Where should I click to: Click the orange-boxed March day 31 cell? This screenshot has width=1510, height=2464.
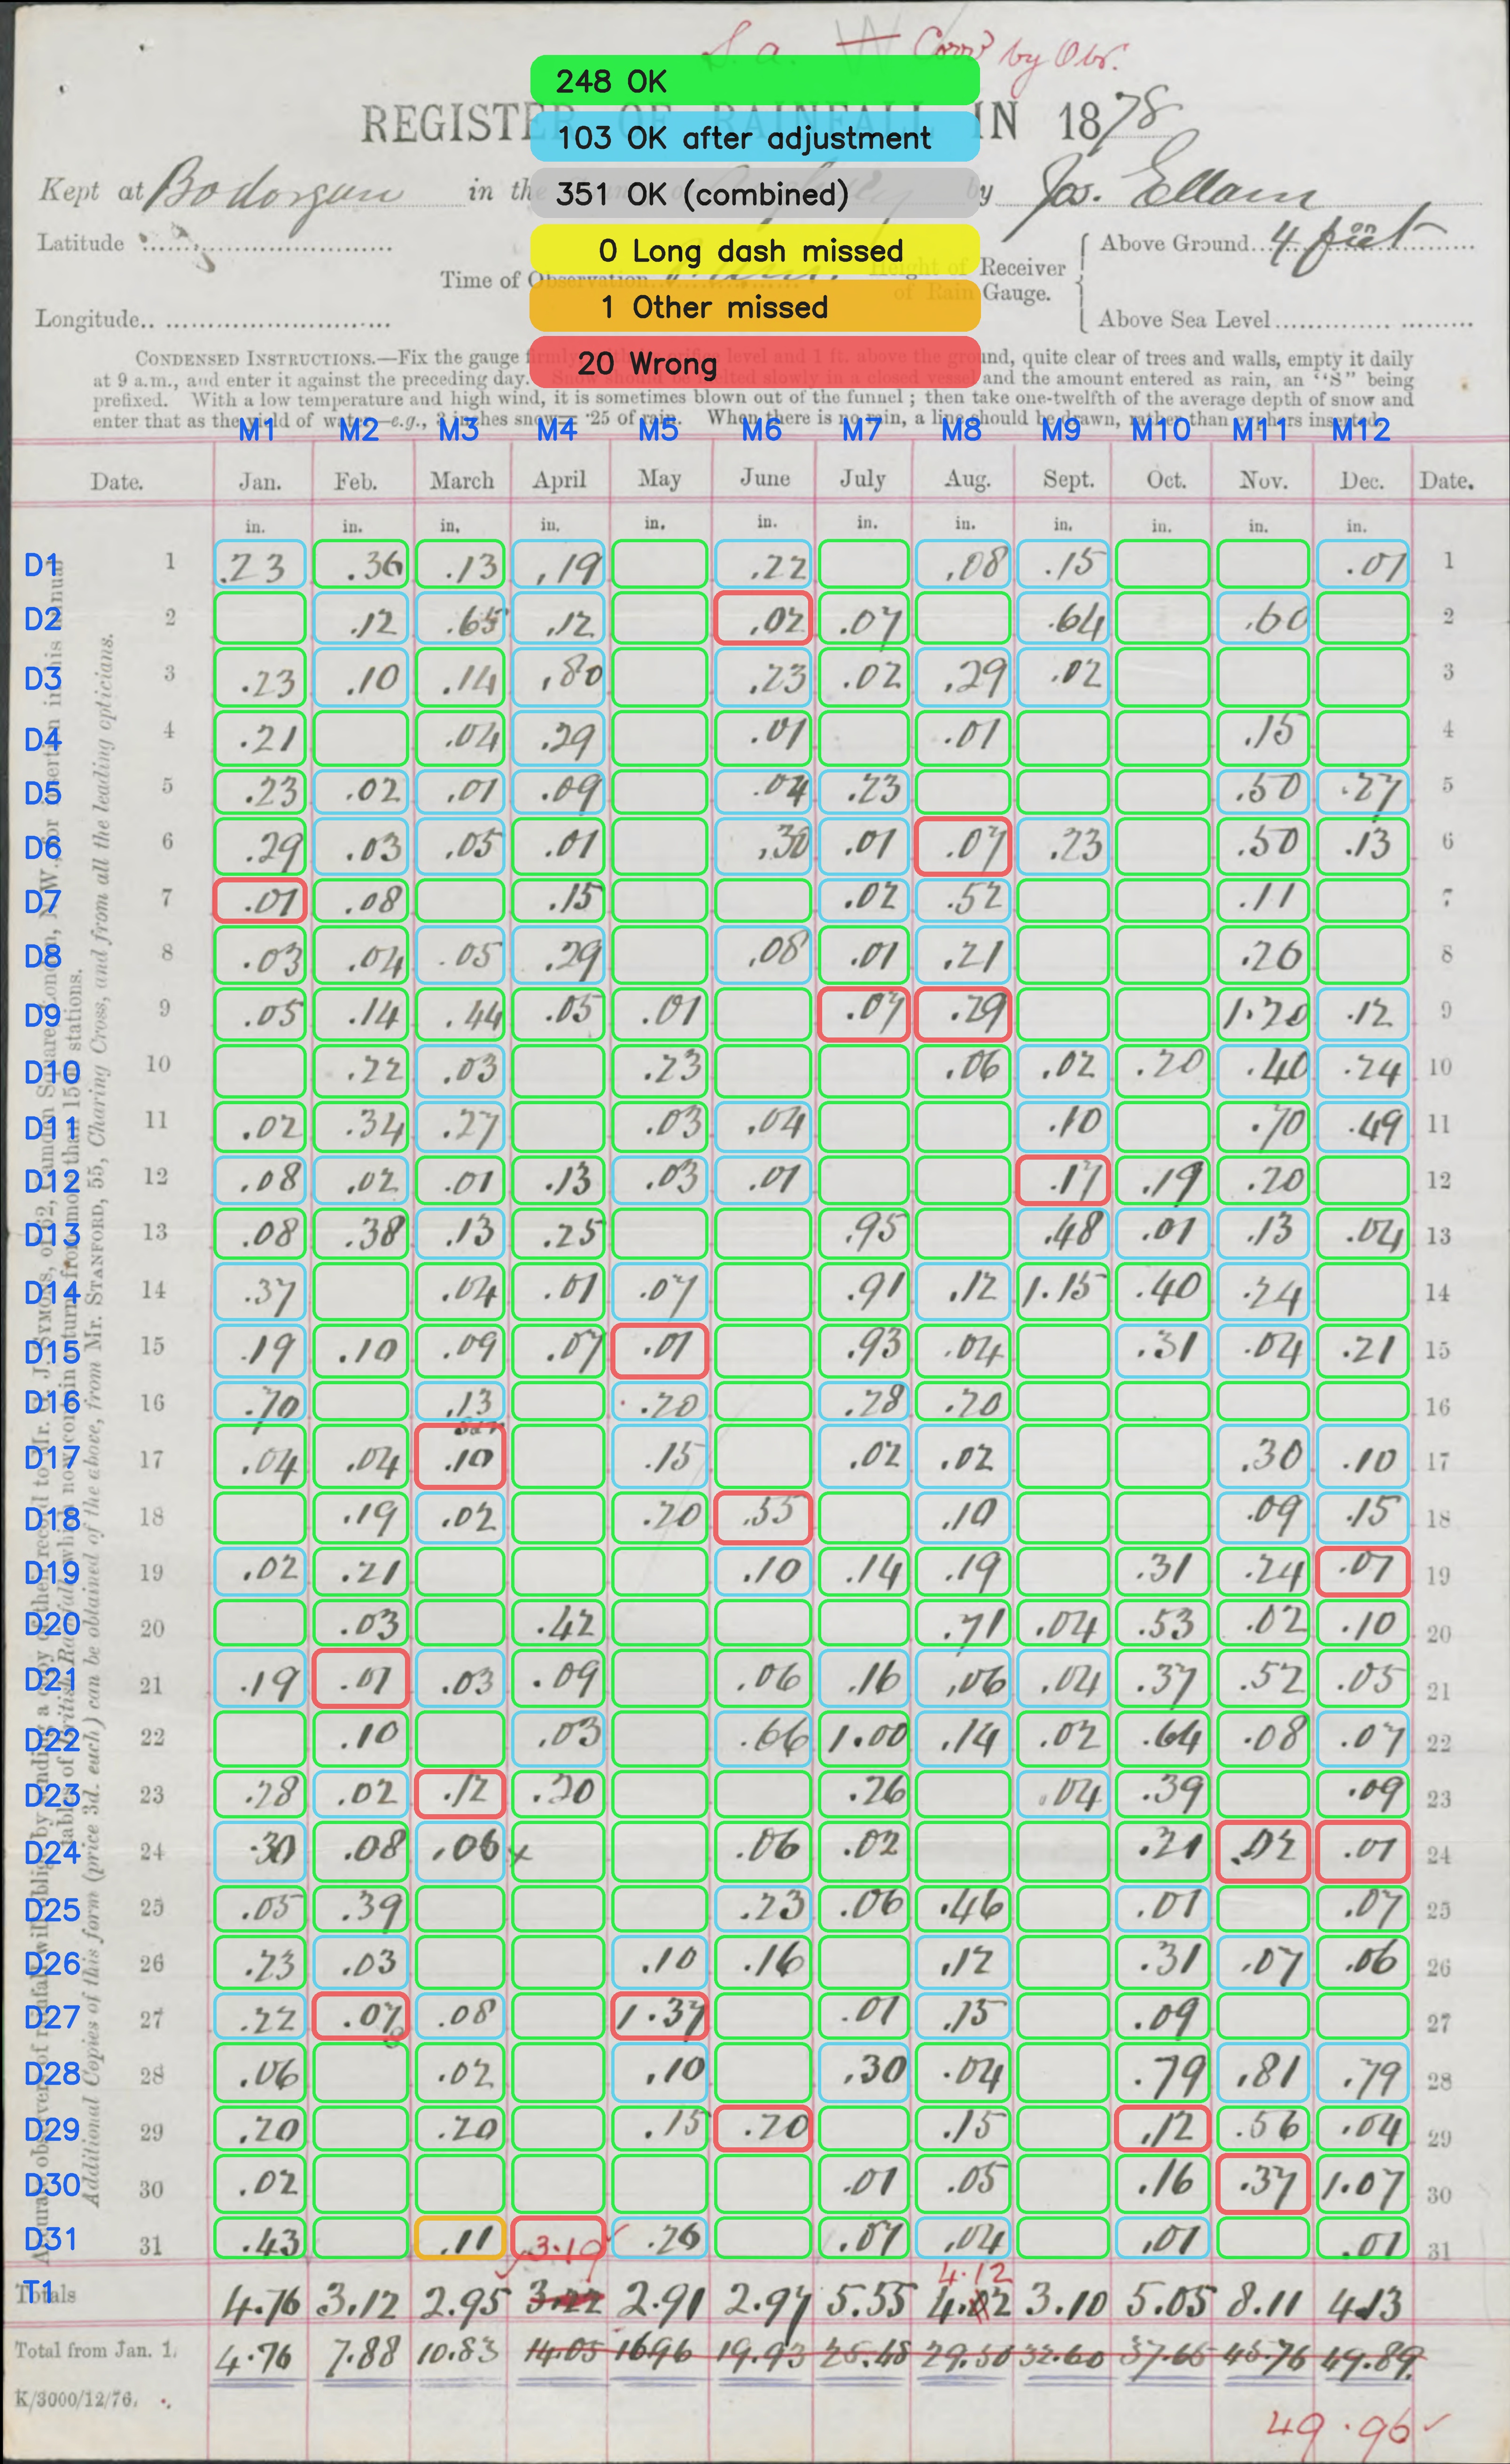point(460,2238)
